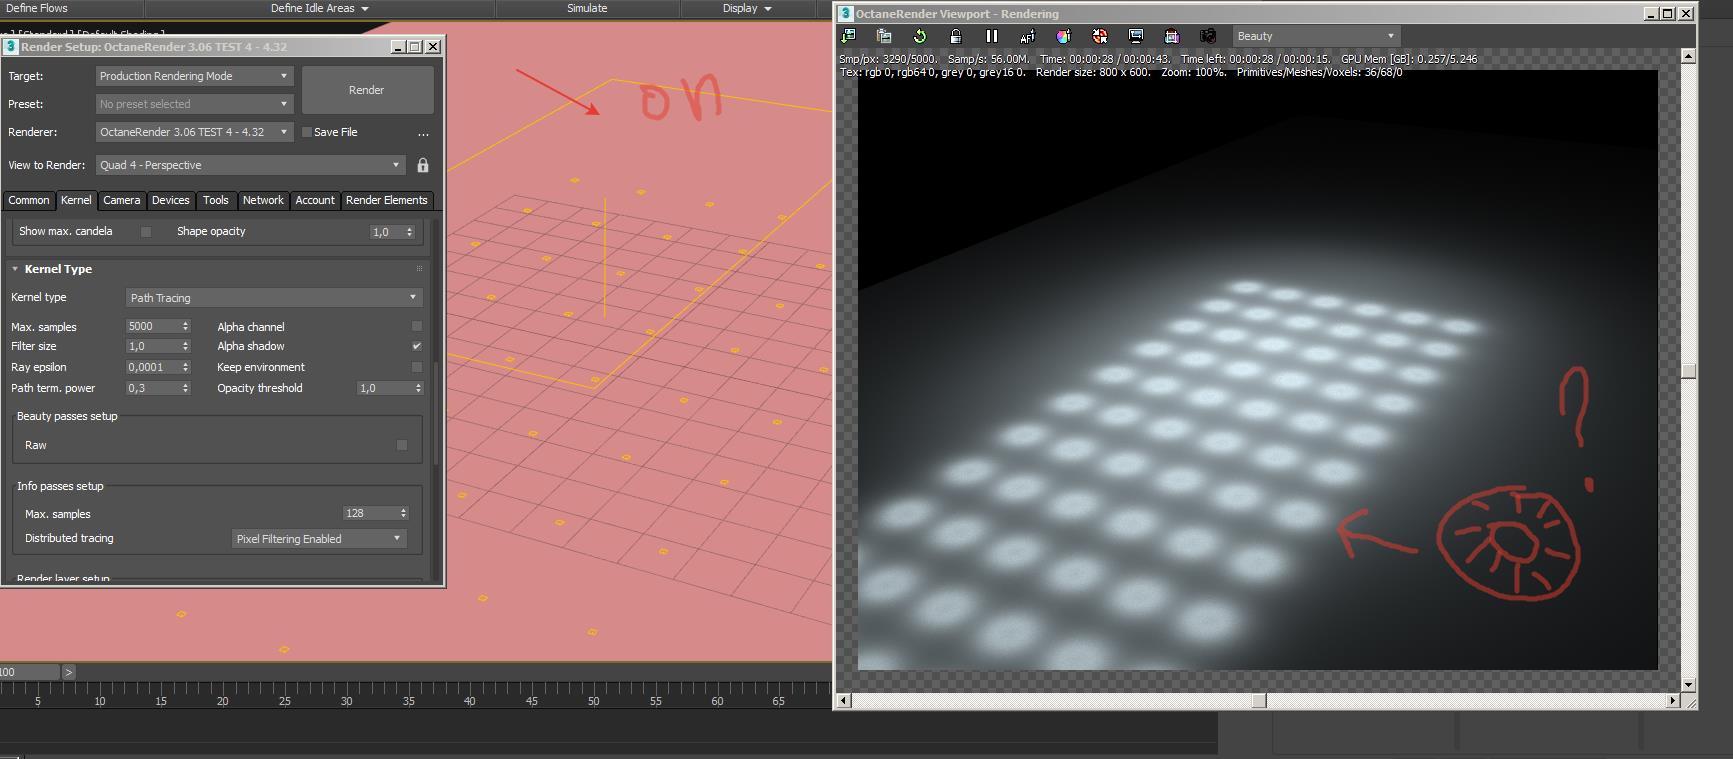
Task: Enable the Alpha channel checkbox
Action: (x=417, y=327)
